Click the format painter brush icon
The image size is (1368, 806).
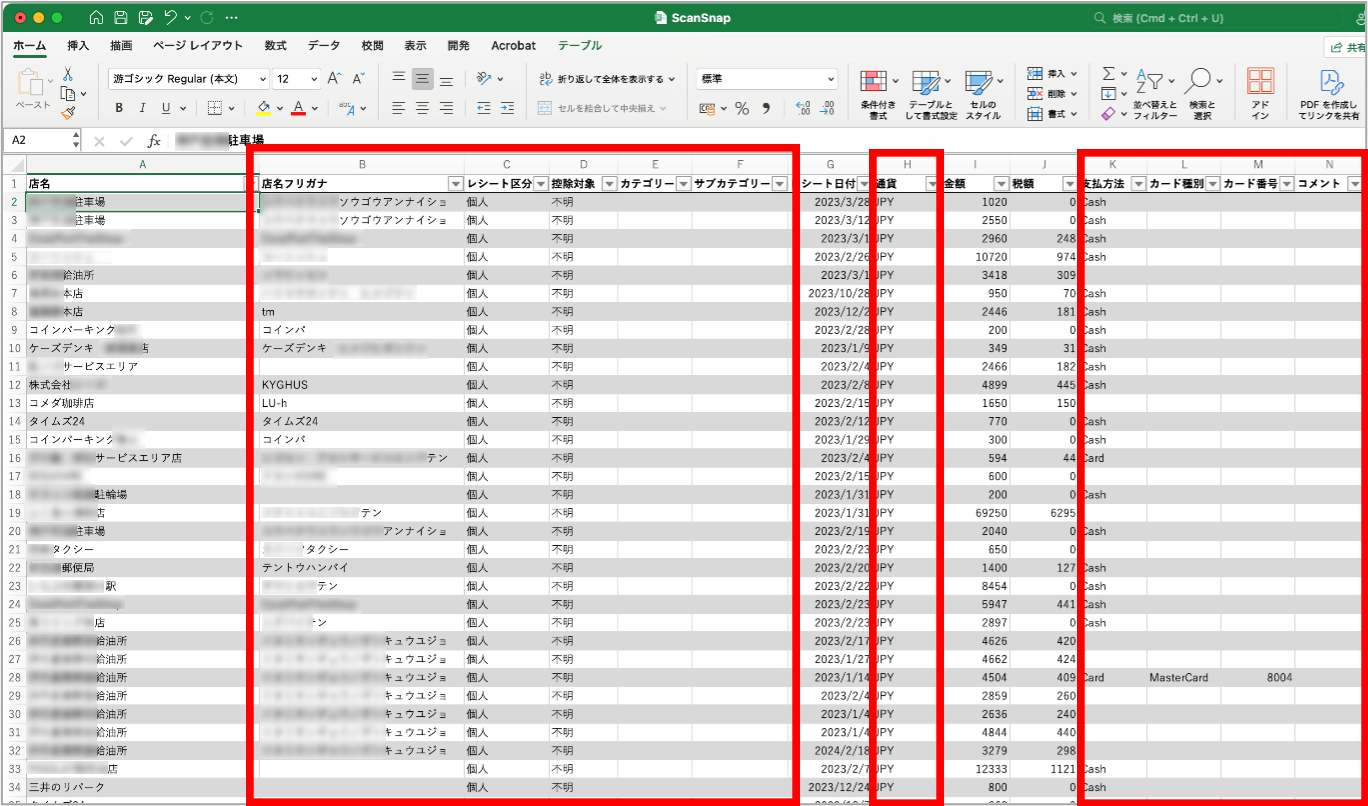pyautogui.click(x=68, y=113)
